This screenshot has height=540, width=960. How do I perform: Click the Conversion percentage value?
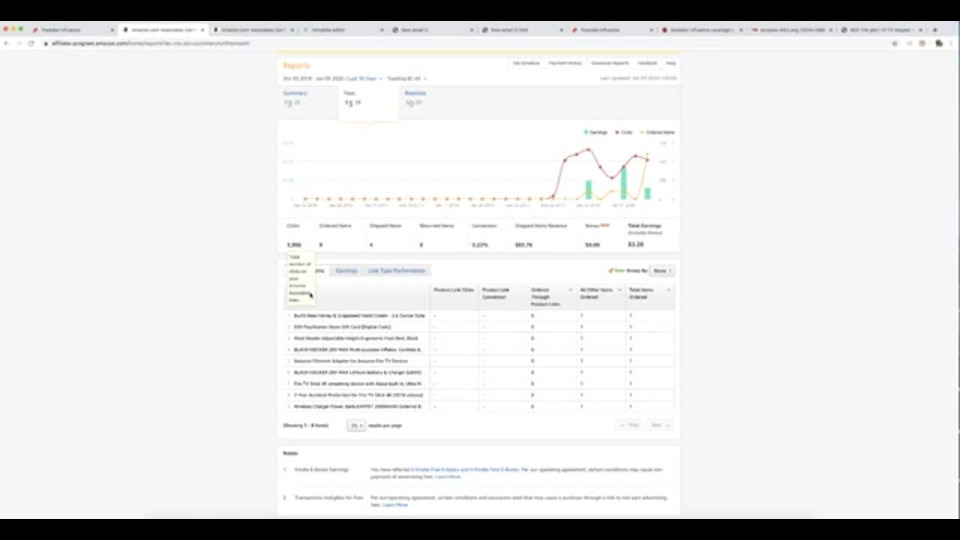click(480, 245)
